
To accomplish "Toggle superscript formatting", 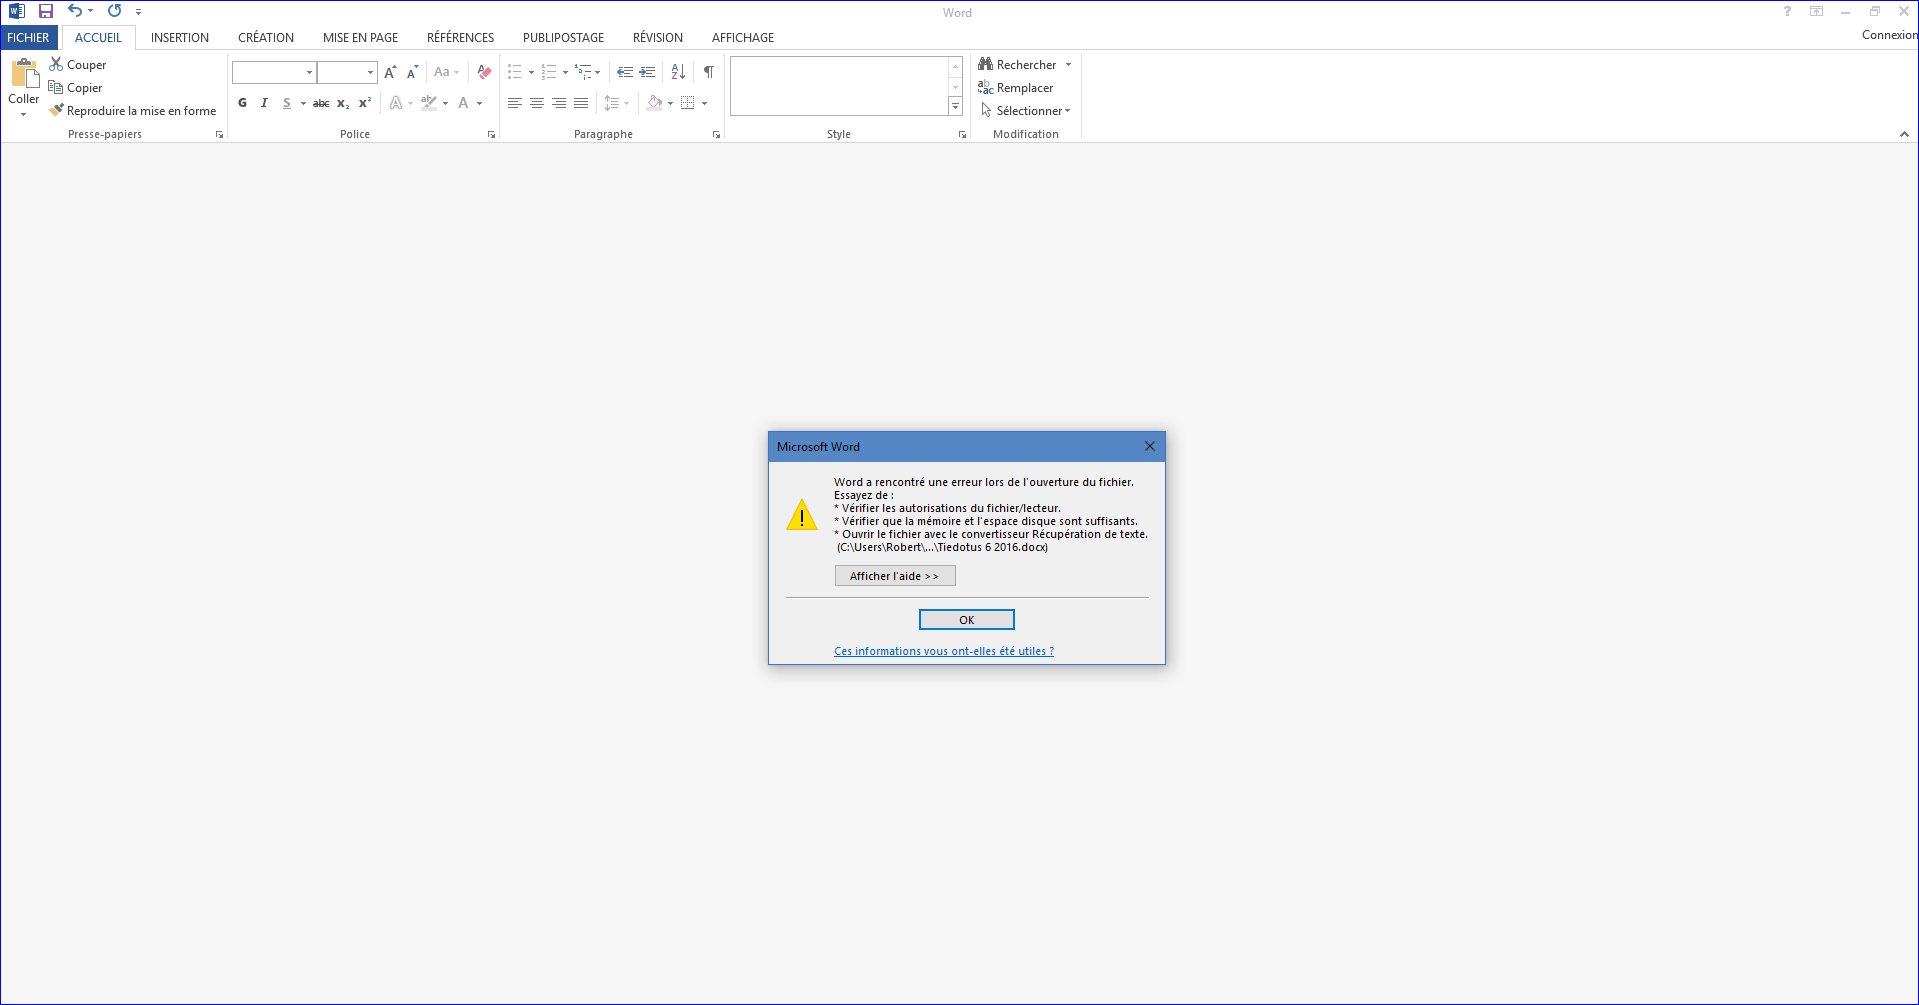I will (x=365, y=103).
